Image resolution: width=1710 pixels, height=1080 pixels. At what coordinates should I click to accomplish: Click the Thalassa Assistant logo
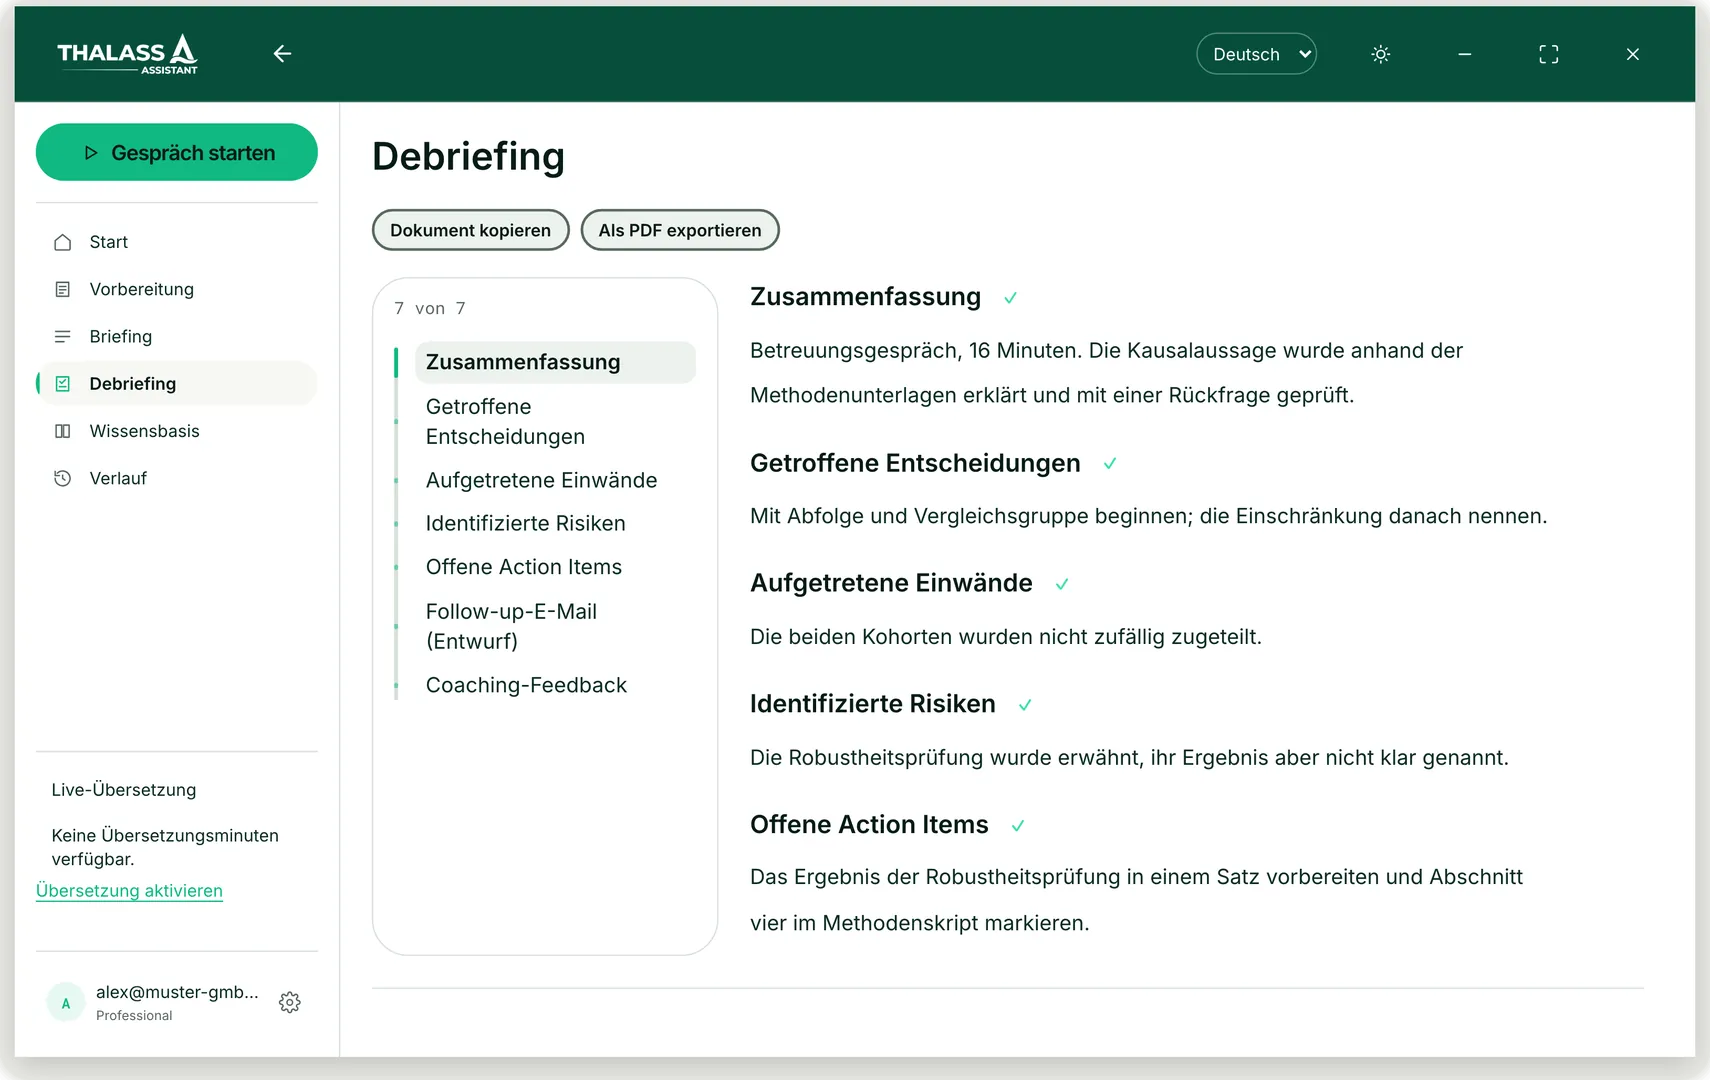coord(128,54)
